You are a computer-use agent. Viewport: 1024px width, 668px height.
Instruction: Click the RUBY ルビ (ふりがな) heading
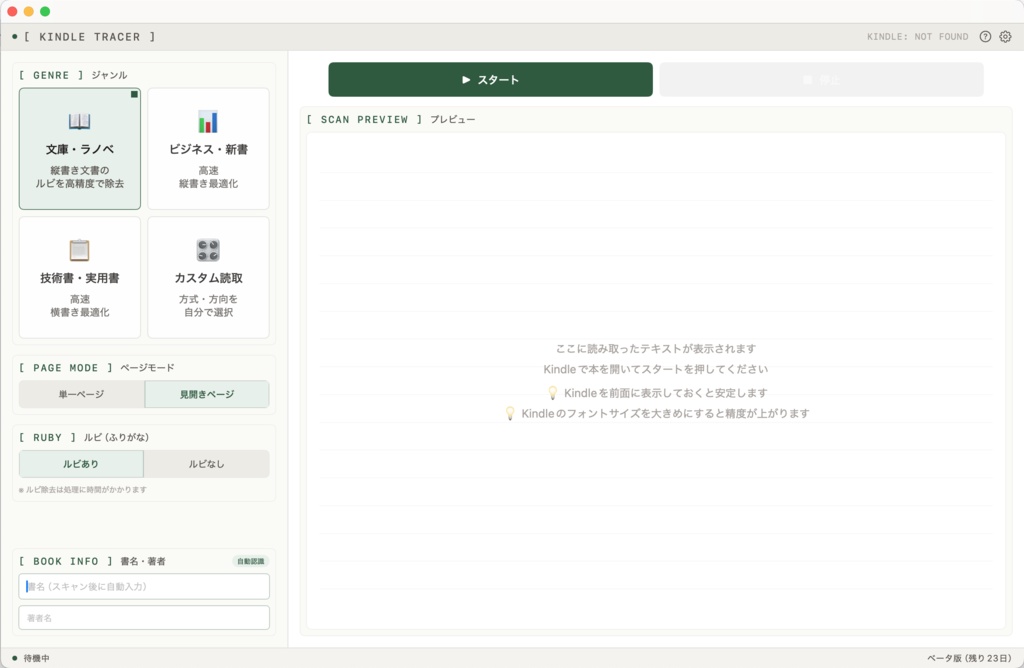tap(84, 437)
